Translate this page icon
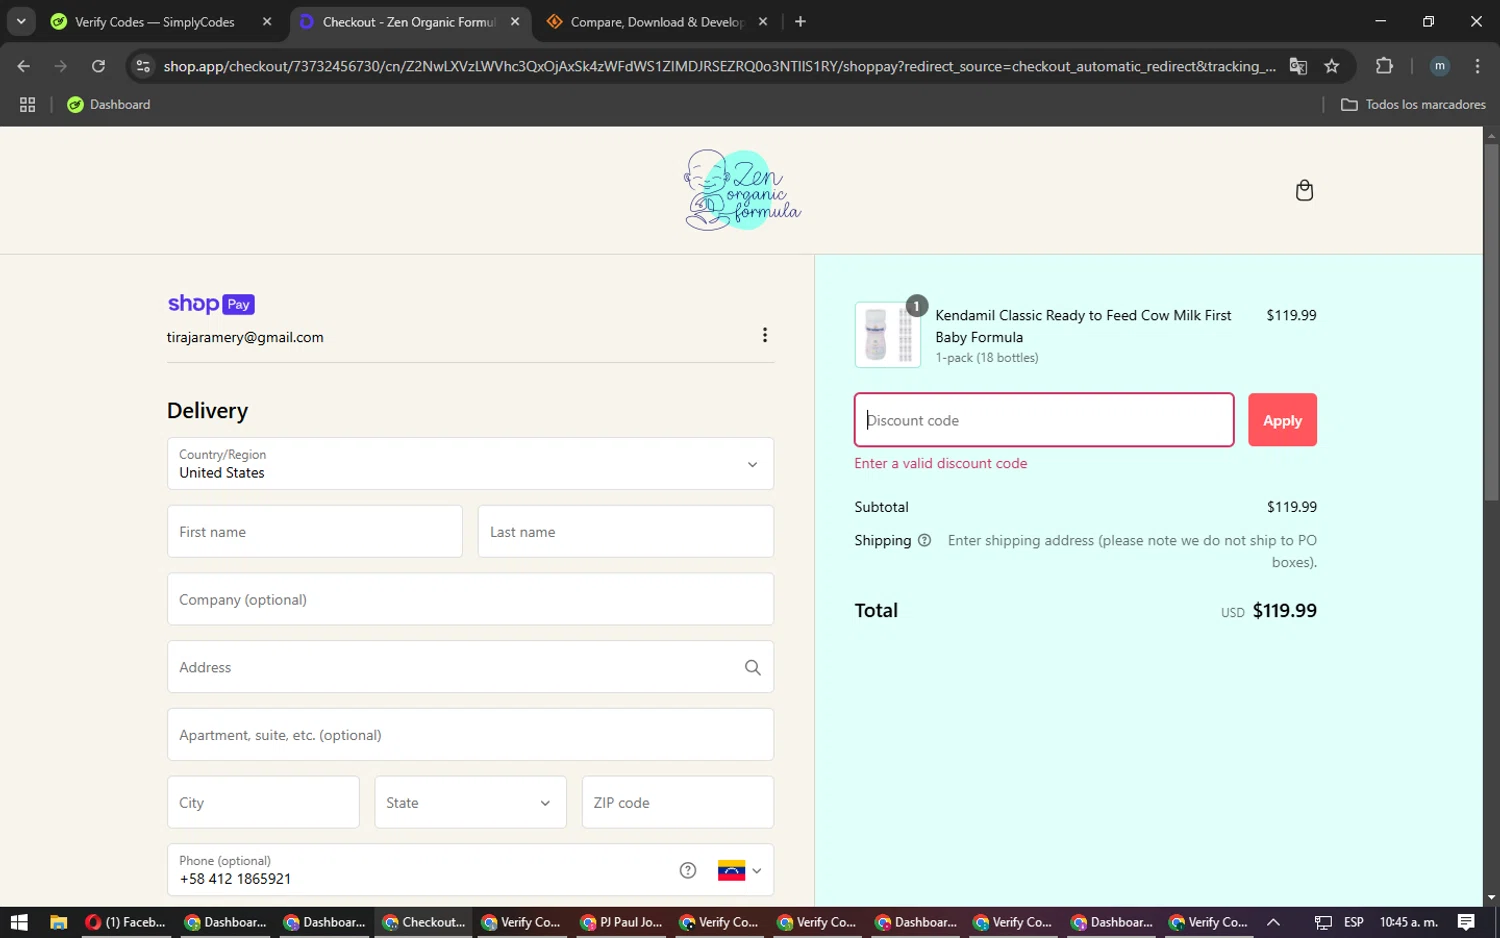 point(1298,66)
